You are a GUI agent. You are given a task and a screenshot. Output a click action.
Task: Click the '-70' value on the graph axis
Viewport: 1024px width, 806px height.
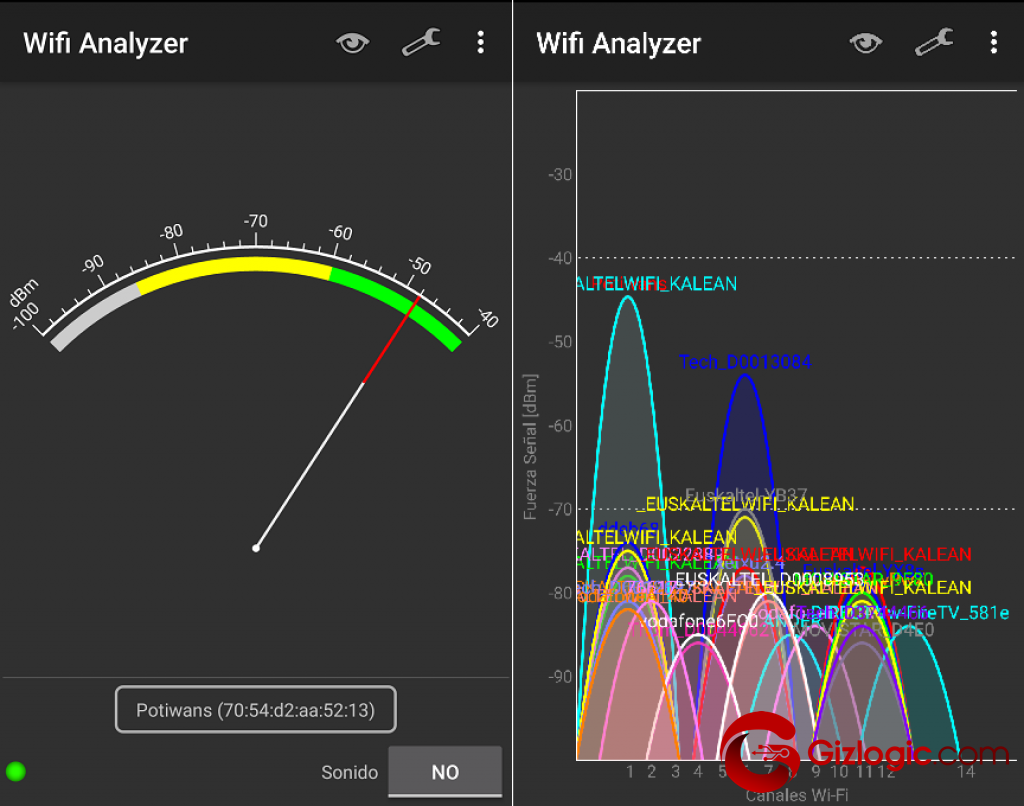click(560, 509)
